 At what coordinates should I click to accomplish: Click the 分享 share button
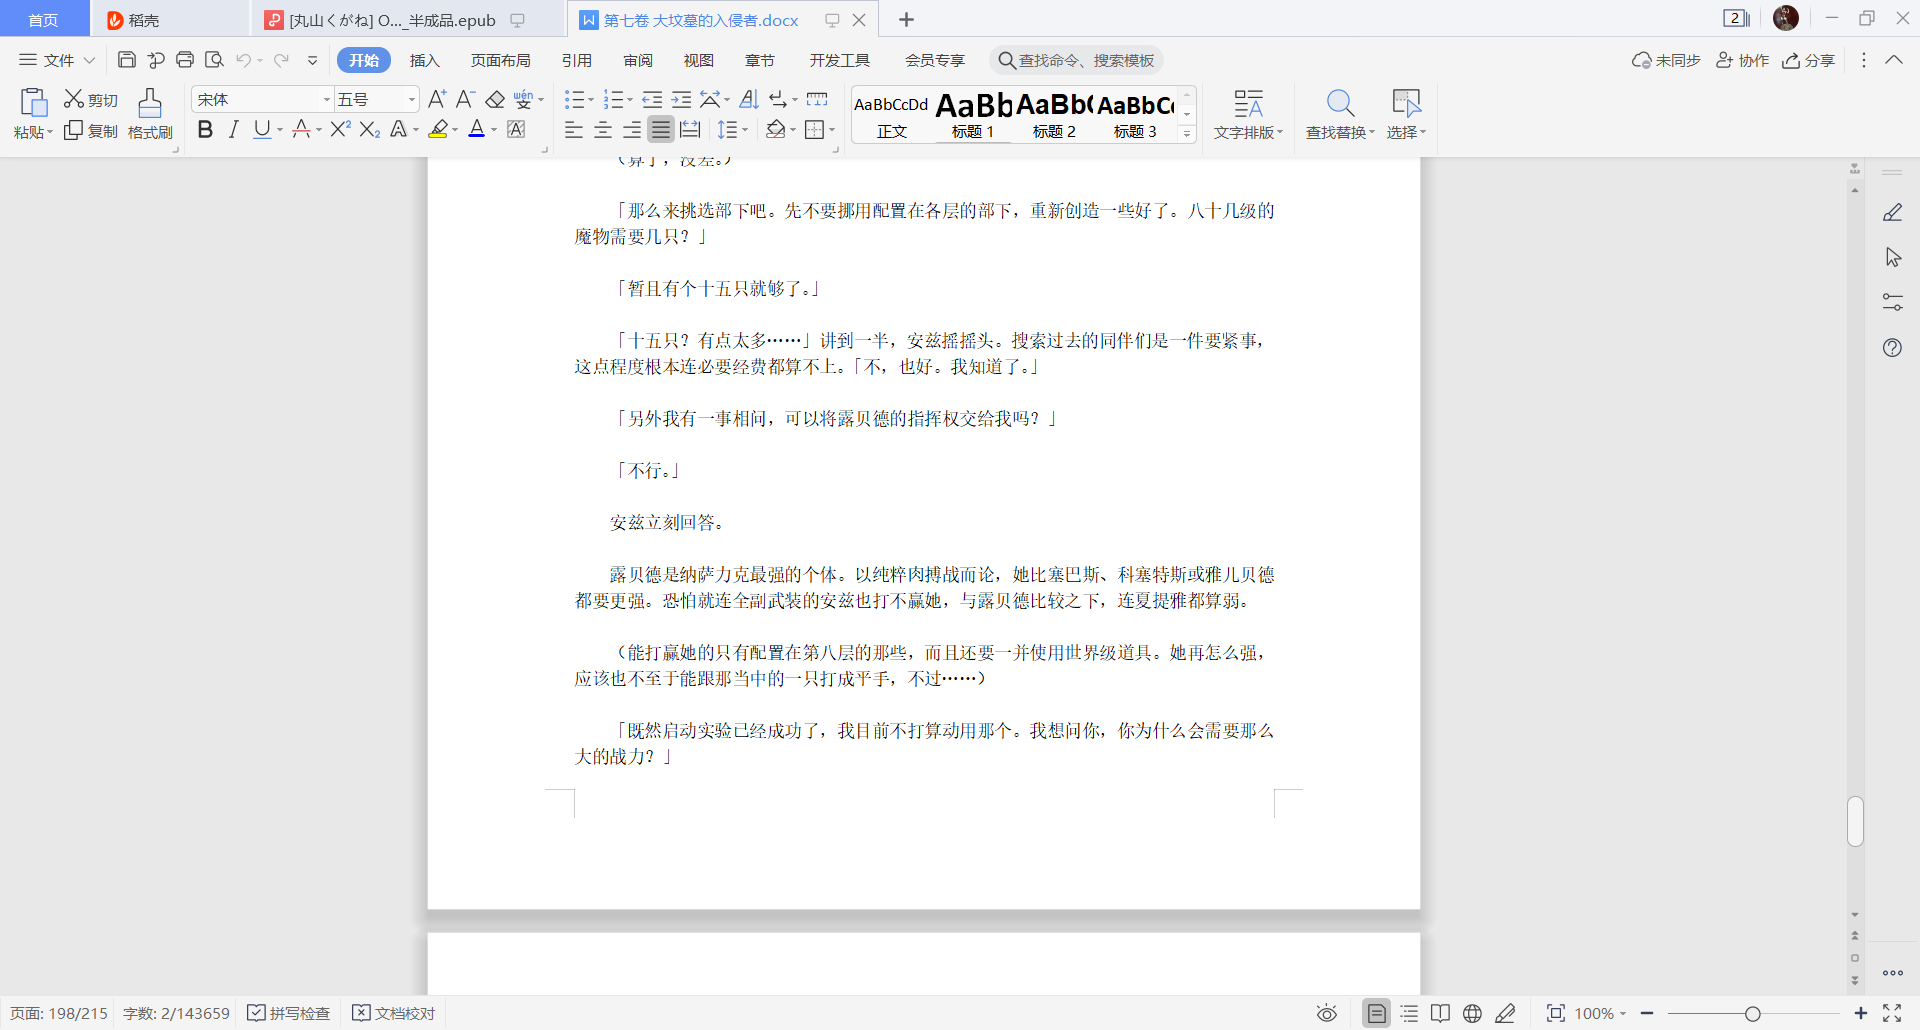[1809, 60]
